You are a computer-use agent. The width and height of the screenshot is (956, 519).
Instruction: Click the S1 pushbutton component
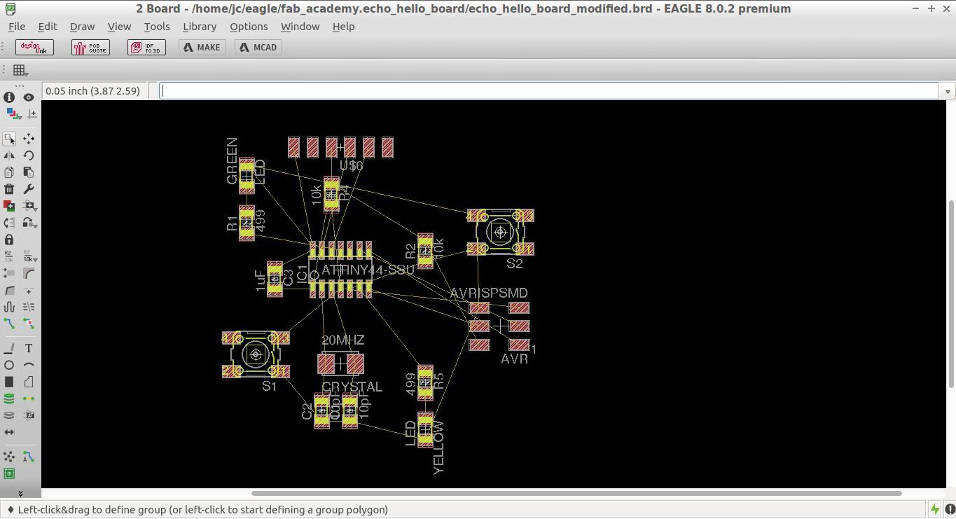(x=255, y=354)
